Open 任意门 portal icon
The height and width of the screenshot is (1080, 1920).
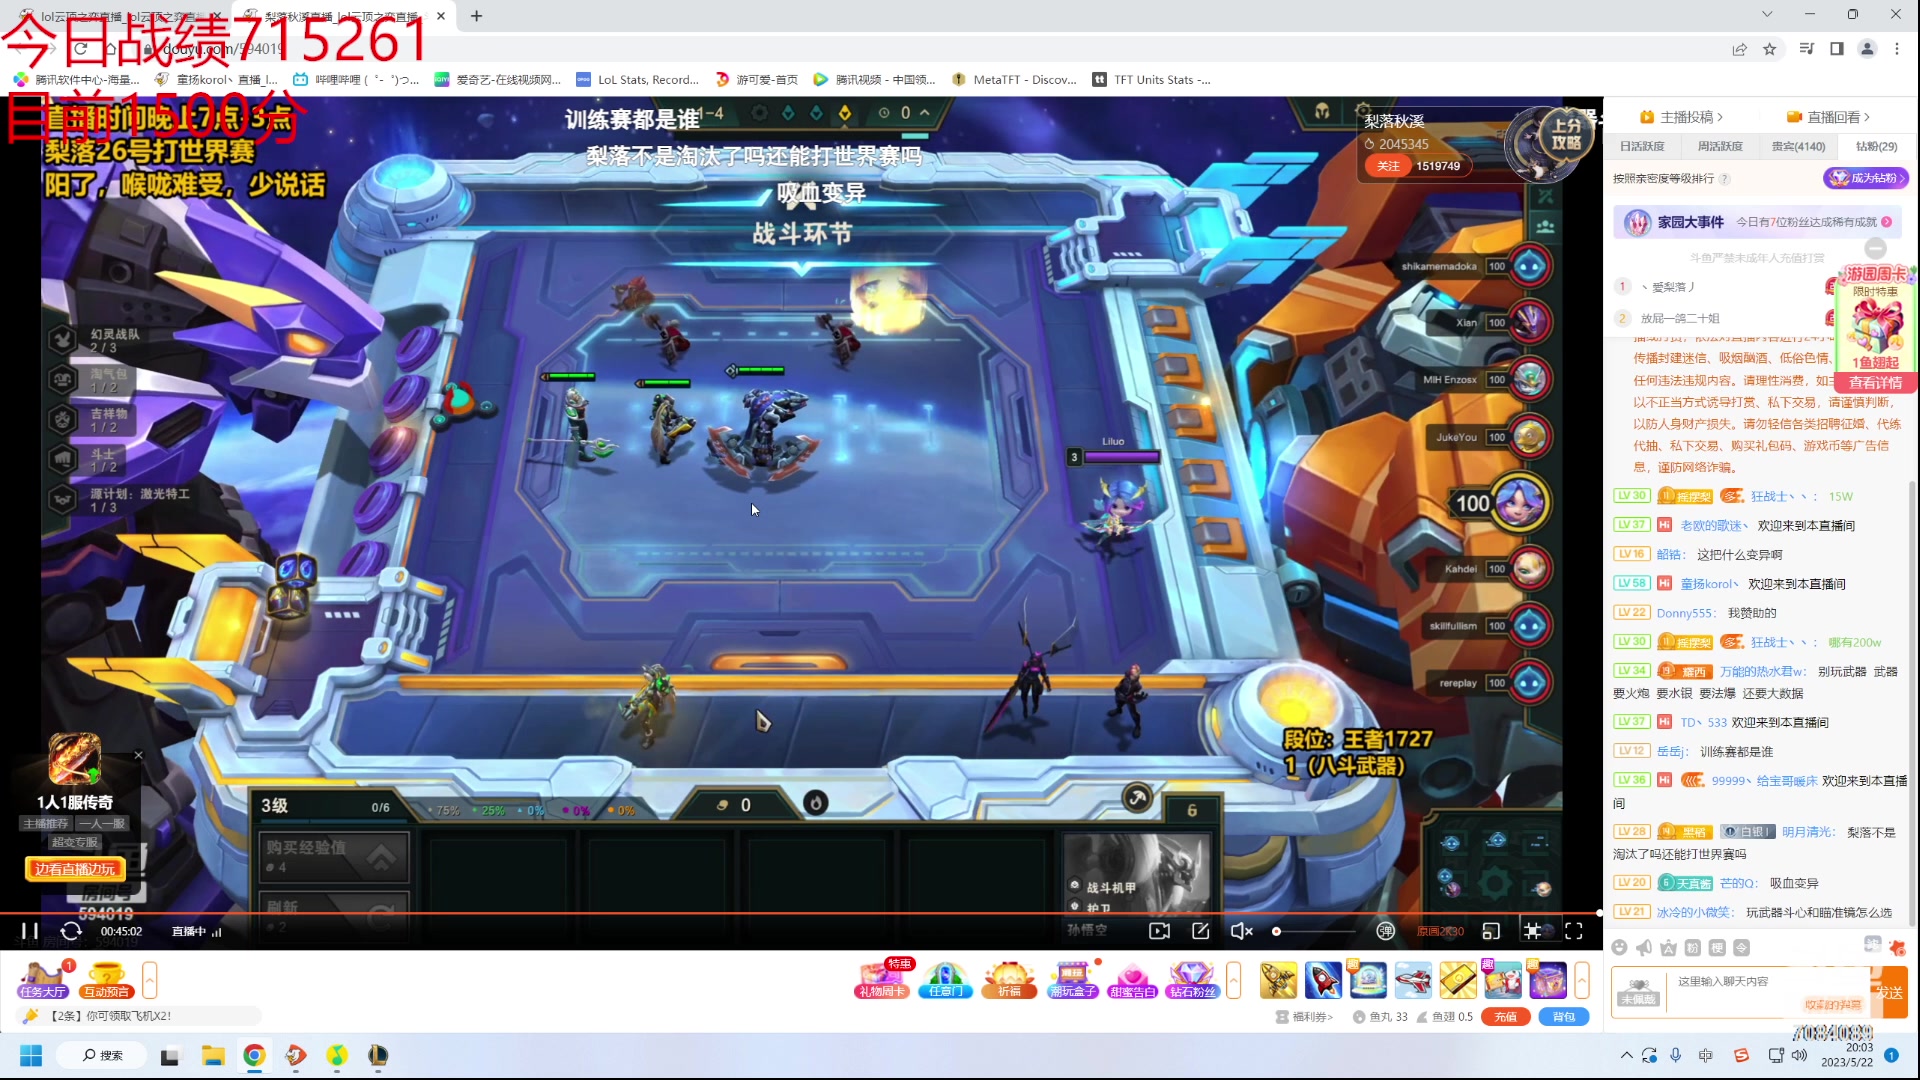coord(945,980)
